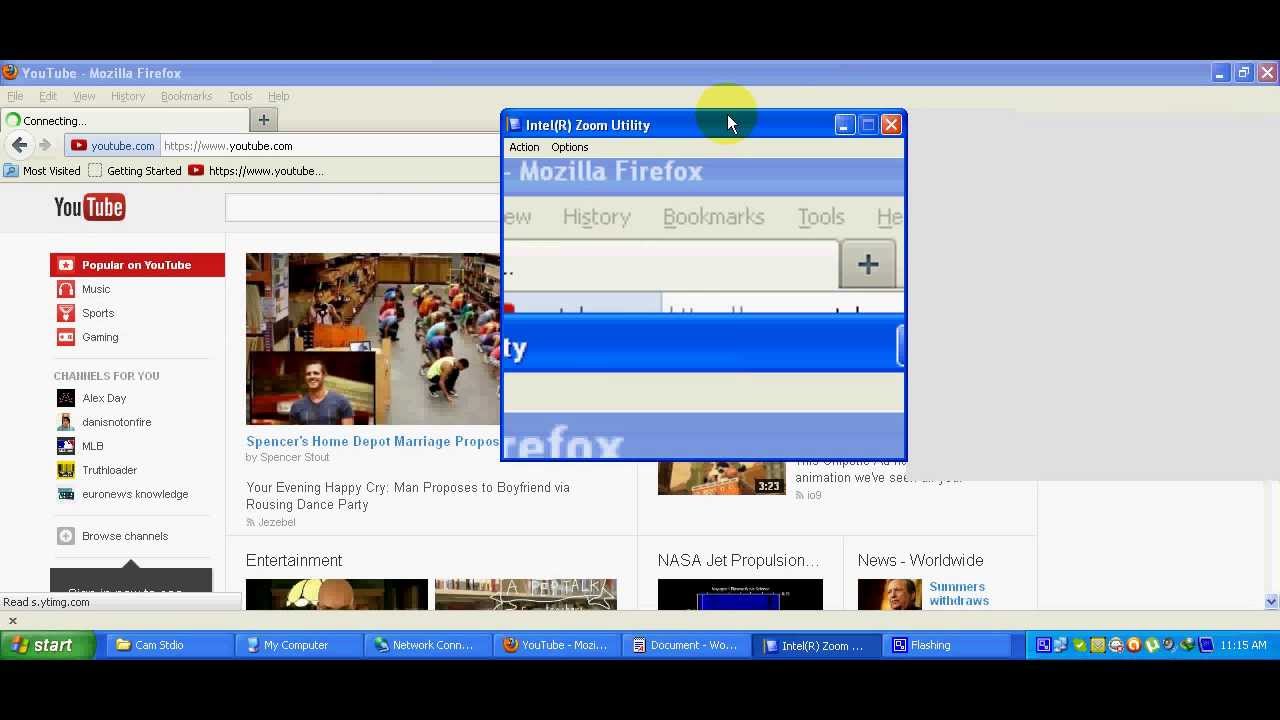The width and height of the screenshot is (1280, 720).
Task: Open the Edit menu in Firefox
Action: (48, 96)
